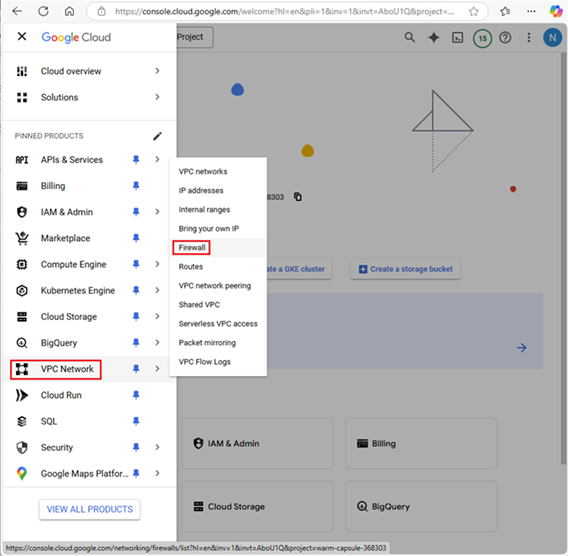568x556 pixels.
Task: Expand Cloud overview submenu chevron
Action: tap(157, 71)
